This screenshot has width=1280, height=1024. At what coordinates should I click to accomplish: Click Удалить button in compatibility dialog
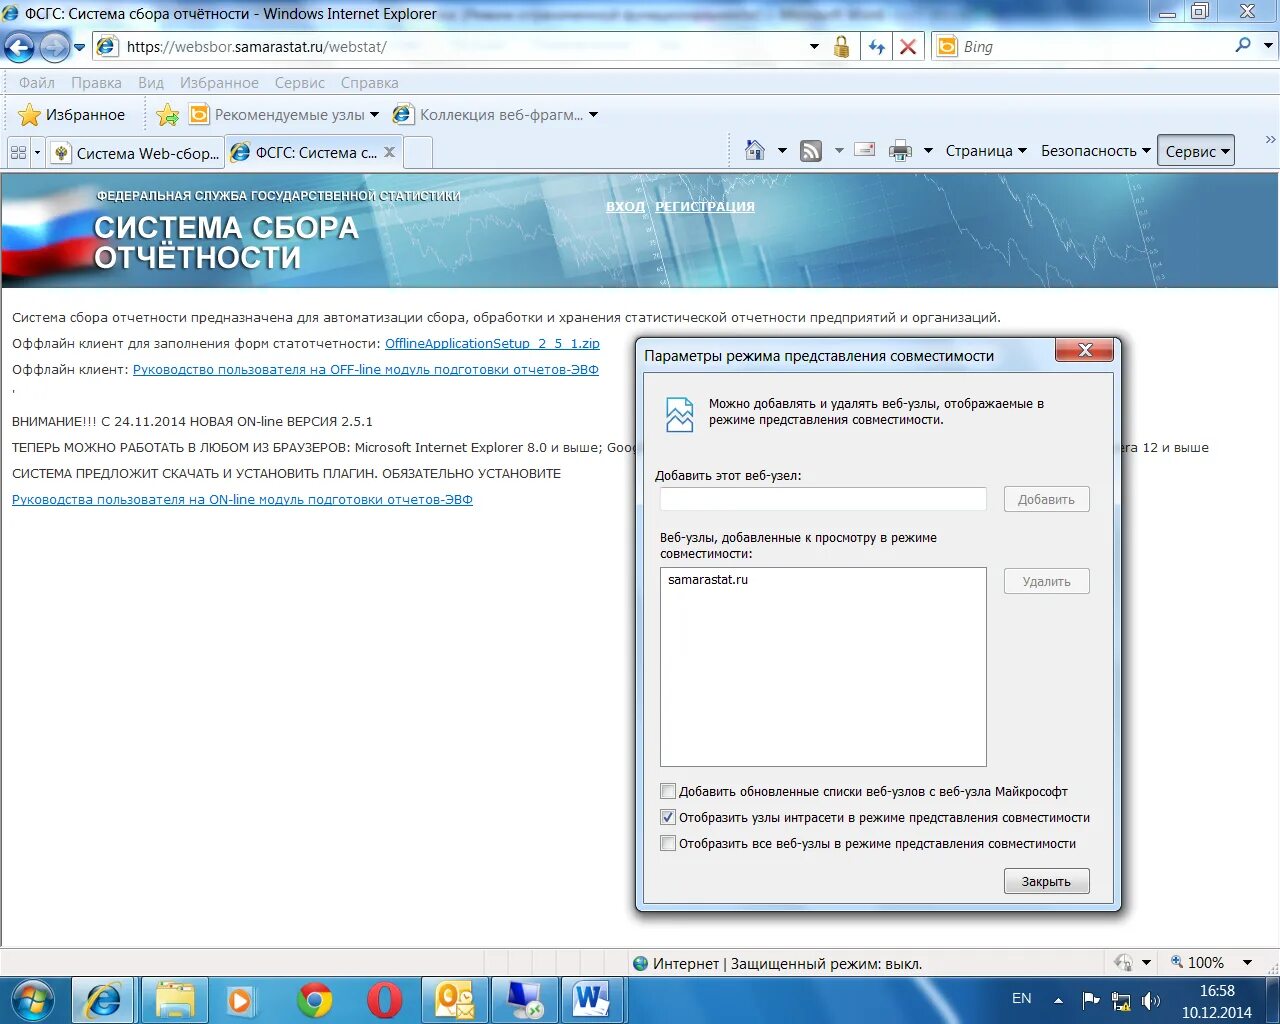click(x=1046, y=581)
